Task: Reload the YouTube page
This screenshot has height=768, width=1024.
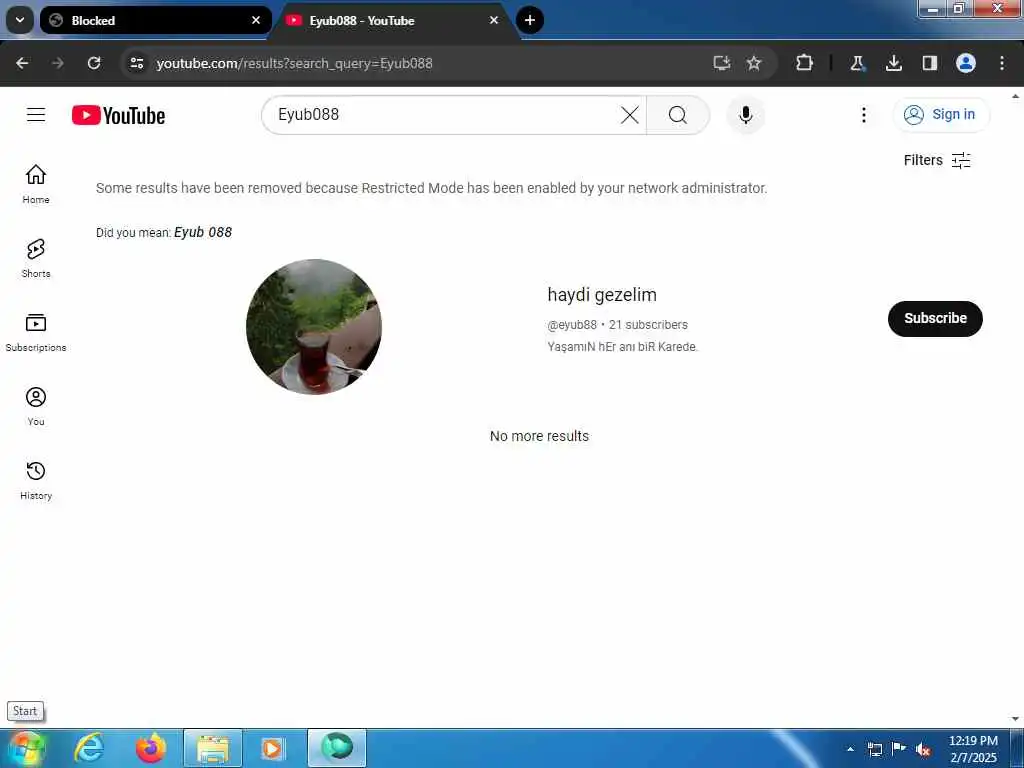Action: pos(94,63)
